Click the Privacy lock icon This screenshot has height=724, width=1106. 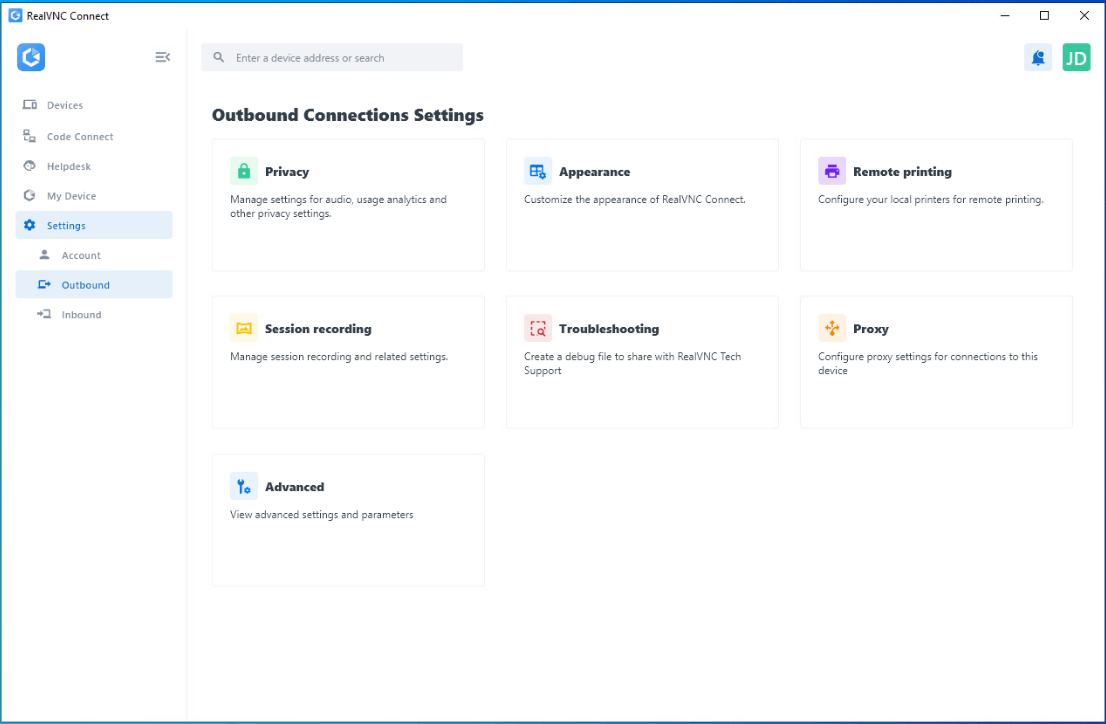243,171
